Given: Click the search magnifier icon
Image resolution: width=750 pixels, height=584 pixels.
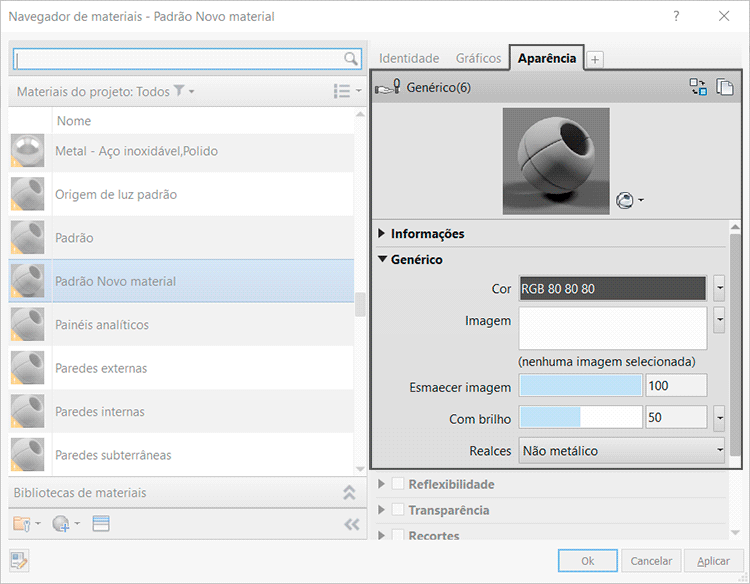Looking at the screenshot, I should (x=351, y=59).
